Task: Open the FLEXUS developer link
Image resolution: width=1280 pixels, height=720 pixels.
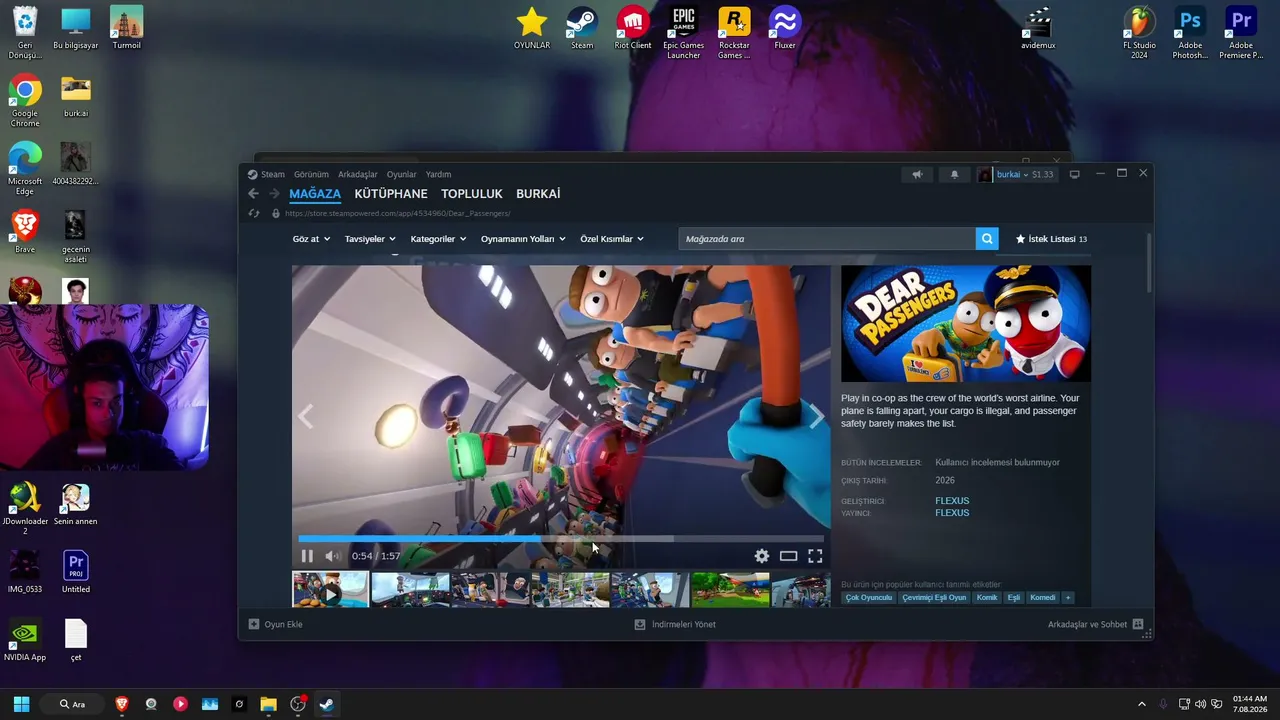Action: click(952, 501)
